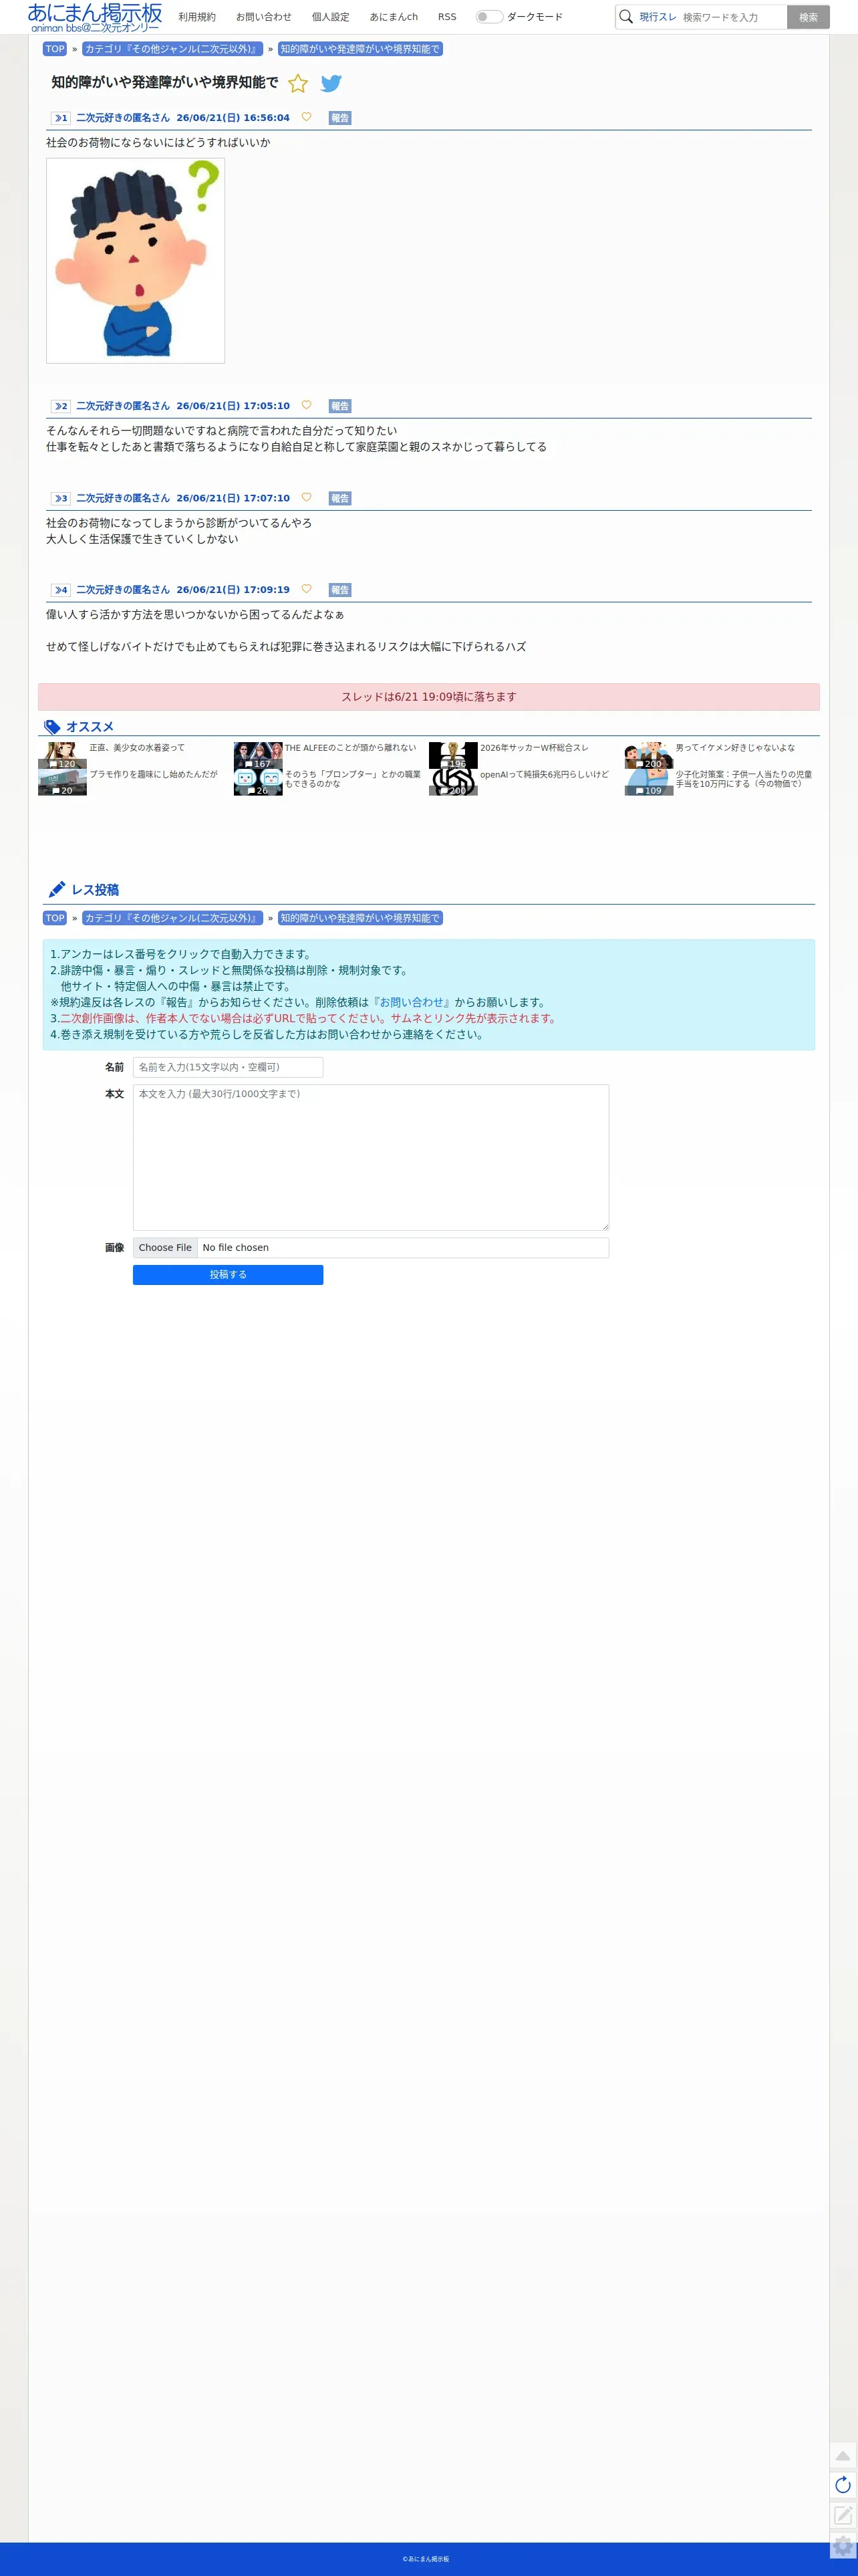
Task: Open recommended thread 2026年サッカーW杯総合スレ
Action: click(534, 748)
